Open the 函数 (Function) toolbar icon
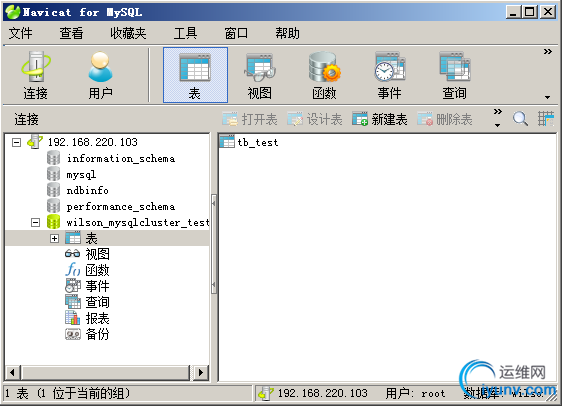This screenshot has height=406, width=562. [324, 75]
